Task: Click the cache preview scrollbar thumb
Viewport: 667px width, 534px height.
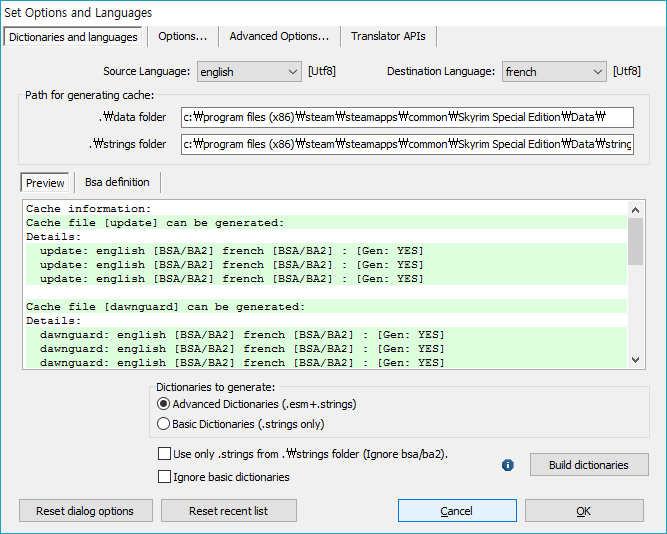Action: (636, 241)
